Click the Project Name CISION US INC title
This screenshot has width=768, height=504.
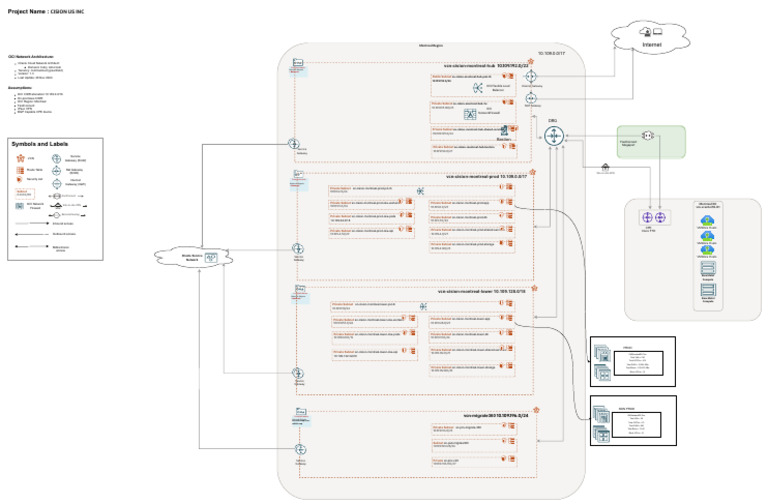pos(46,11)
